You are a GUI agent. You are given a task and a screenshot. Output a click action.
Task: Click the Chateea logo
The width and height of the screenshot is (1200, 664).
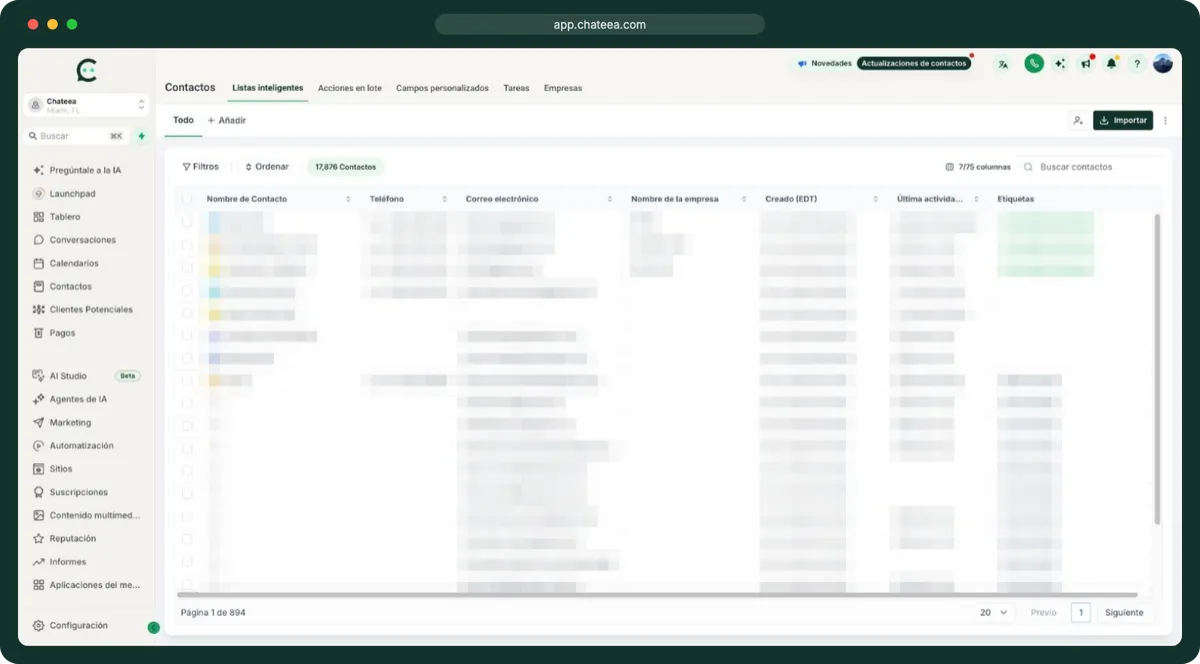87,70
